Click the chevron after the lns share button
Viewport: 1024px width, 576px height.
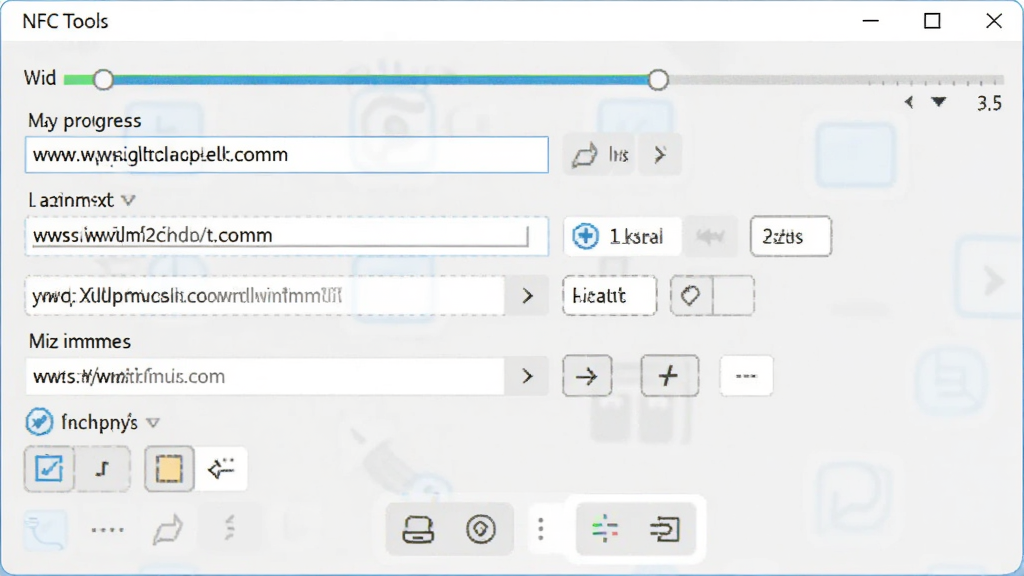[x=660, y=155]
